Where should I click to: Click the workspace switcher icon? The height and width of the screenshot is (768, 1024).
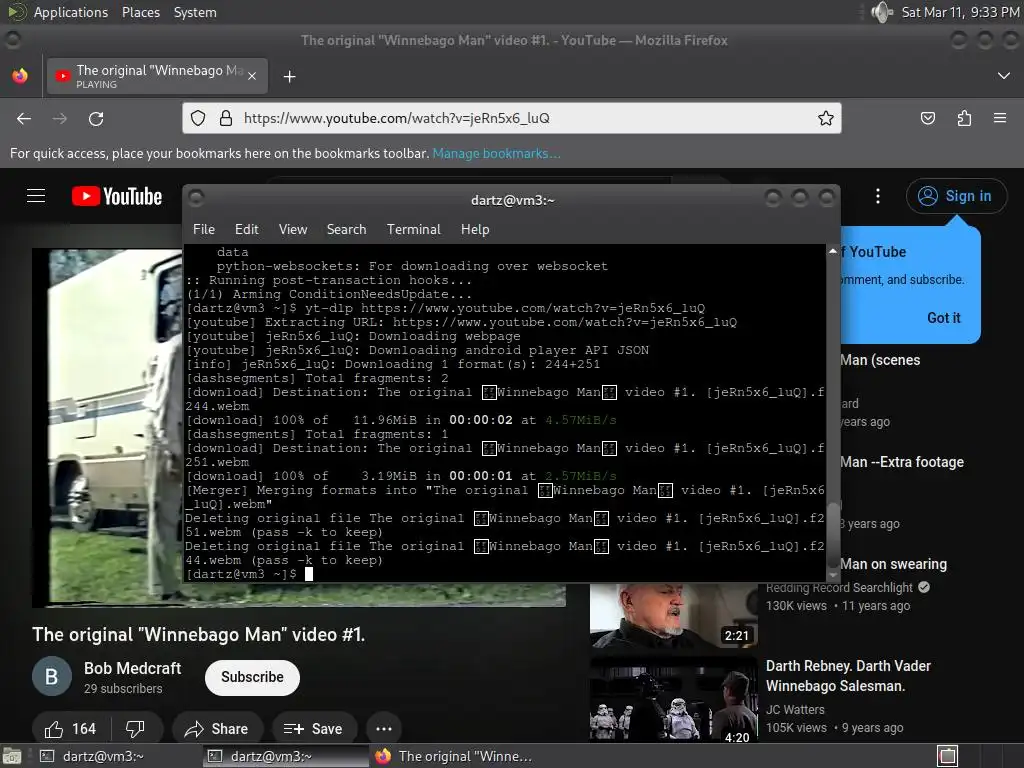[x=948, y=756]
